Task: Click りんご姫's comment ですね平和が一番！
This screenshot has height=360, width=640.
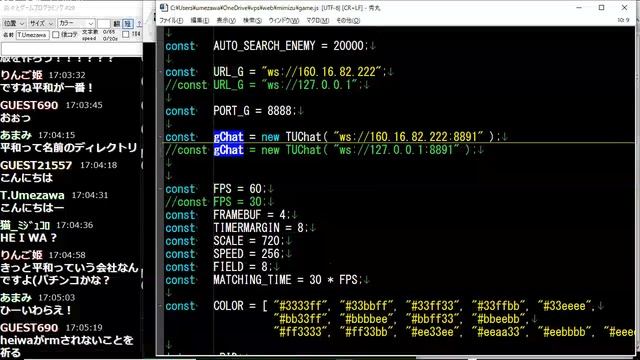Action: point(47,88)
